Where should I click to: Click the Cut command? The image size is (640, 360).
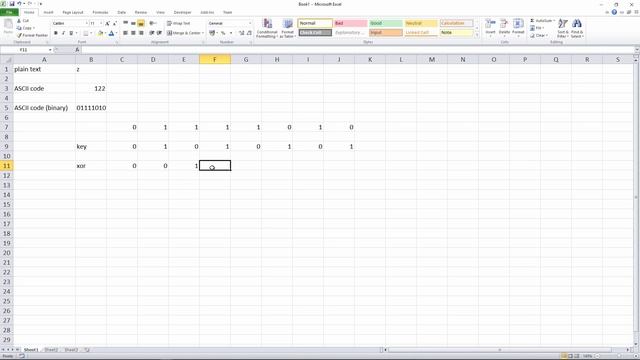tap(23, 21)
